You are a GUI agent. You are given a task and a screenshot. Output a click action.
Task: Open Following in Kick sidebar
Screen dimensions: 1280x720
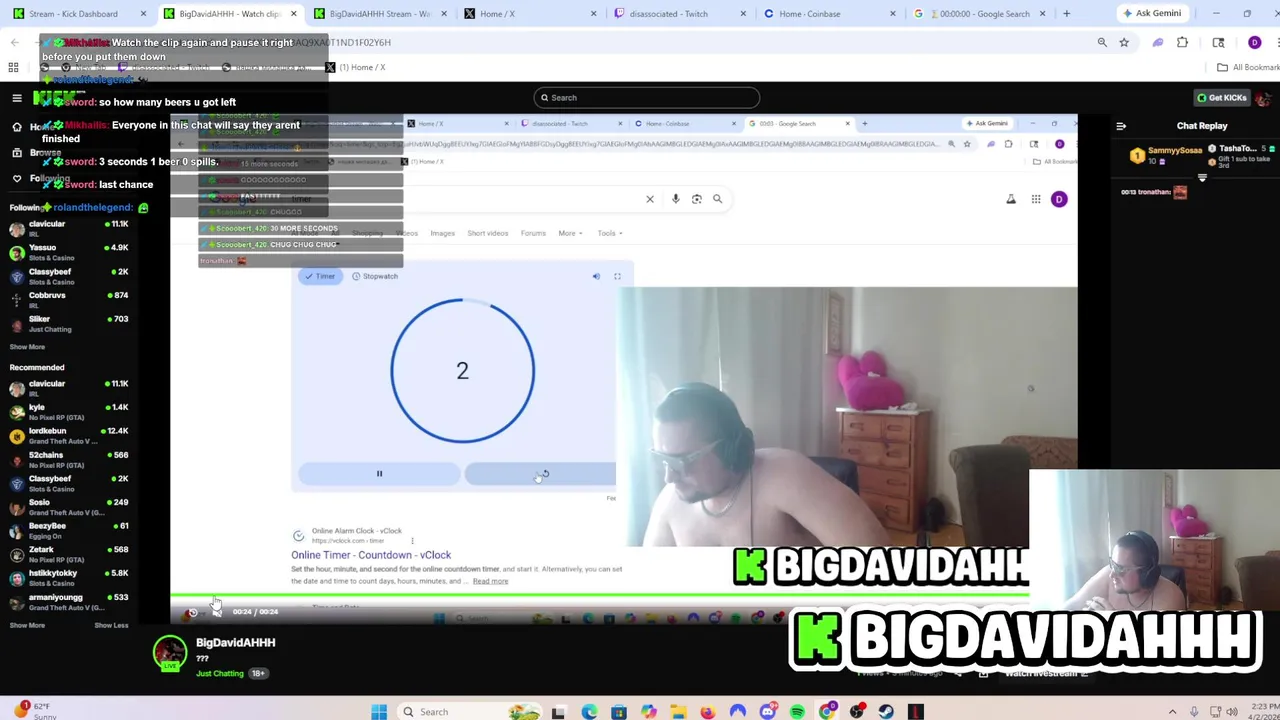40,179
